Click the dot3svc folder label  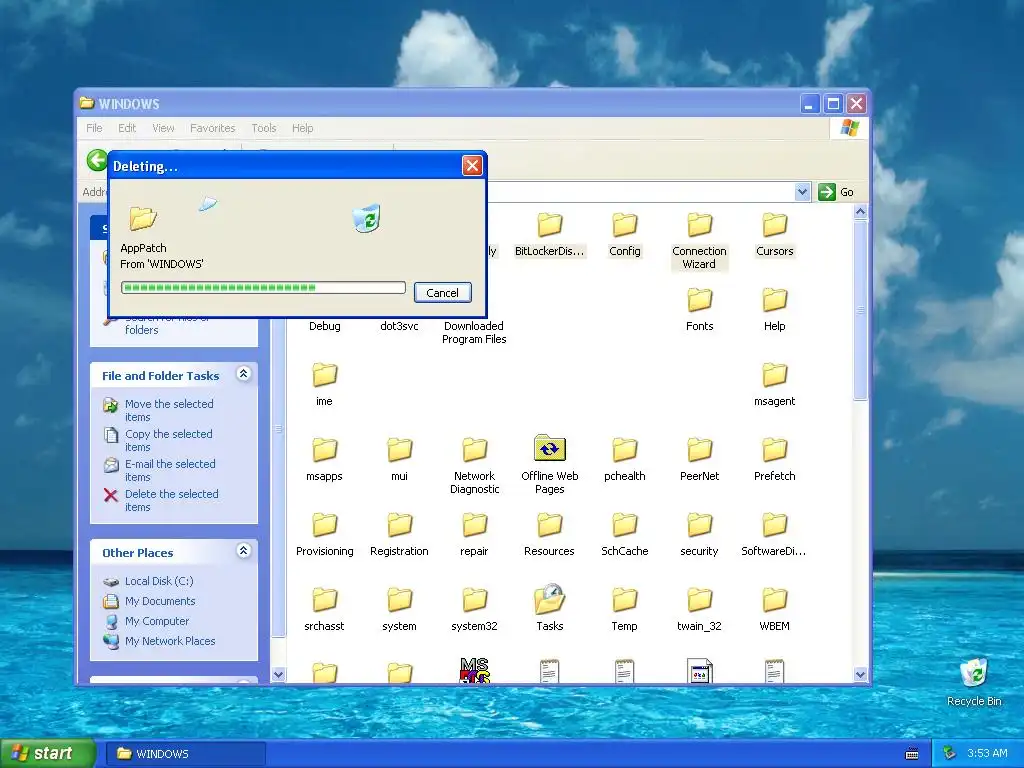click(400, 326)
